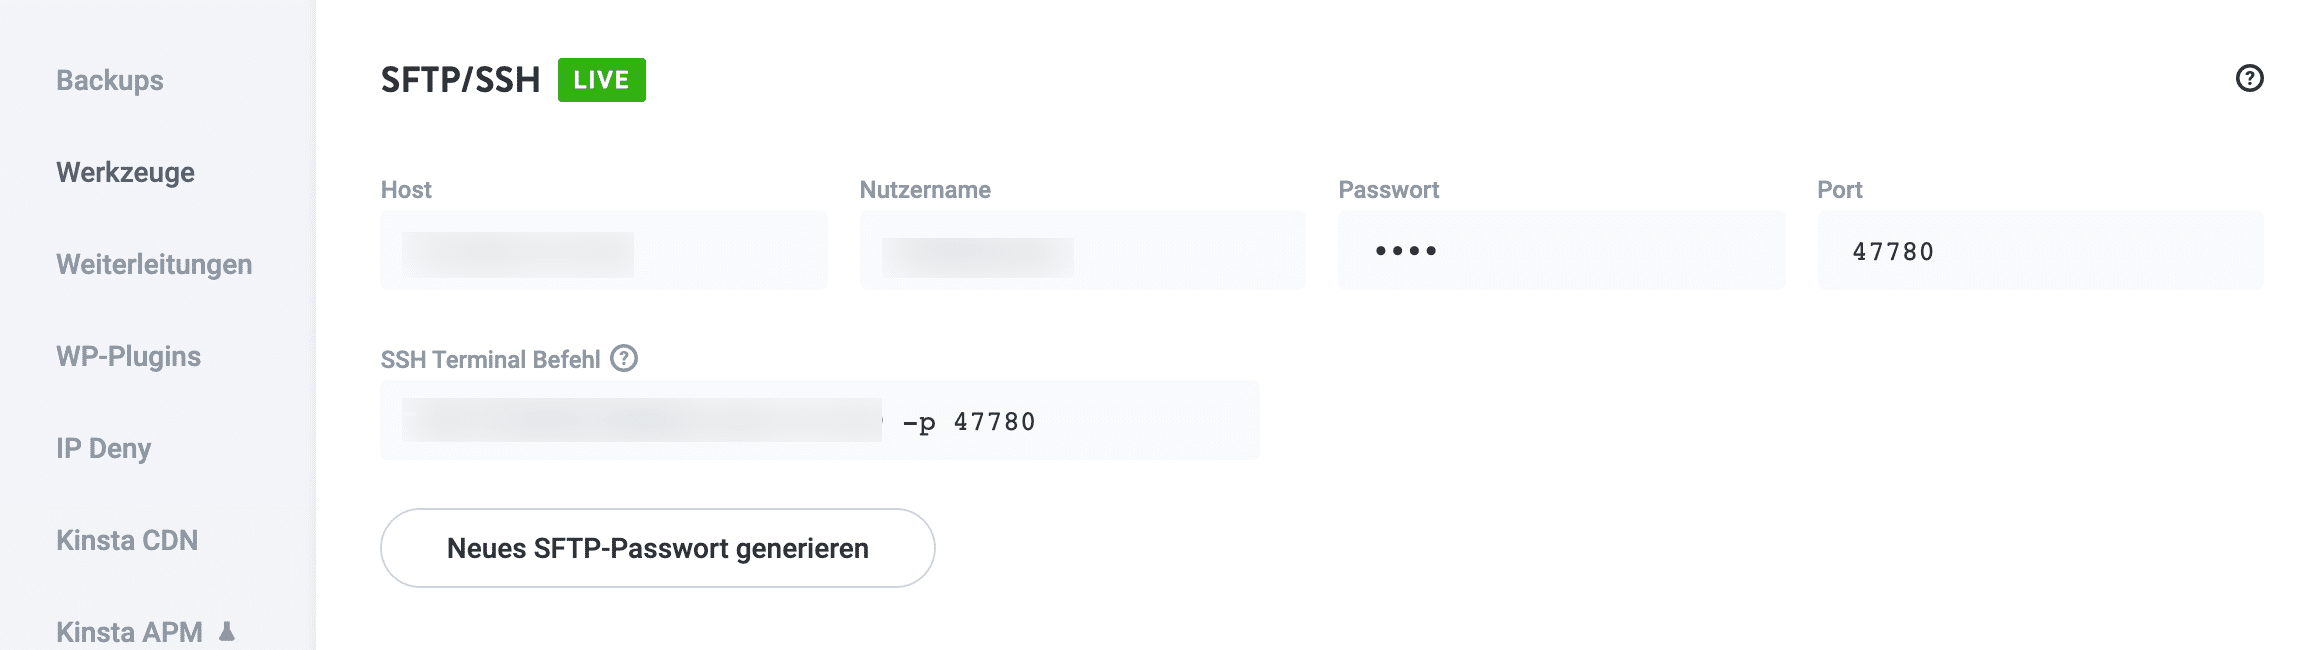2324x650 pixels.
Task: Click the green LIVE environment badge
Action: 601,78
